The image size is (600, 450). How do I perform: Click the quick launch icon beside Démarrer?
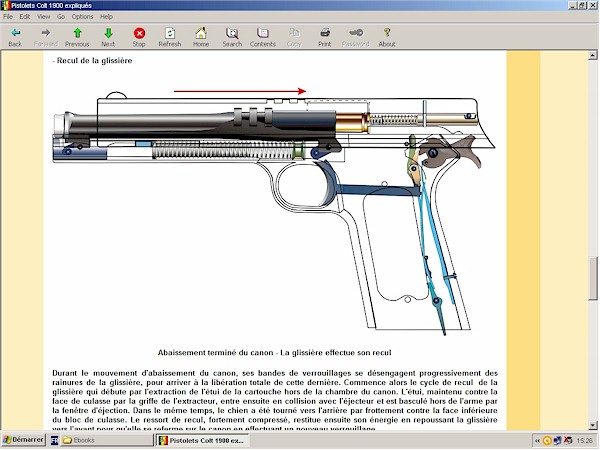coord(54,440)
